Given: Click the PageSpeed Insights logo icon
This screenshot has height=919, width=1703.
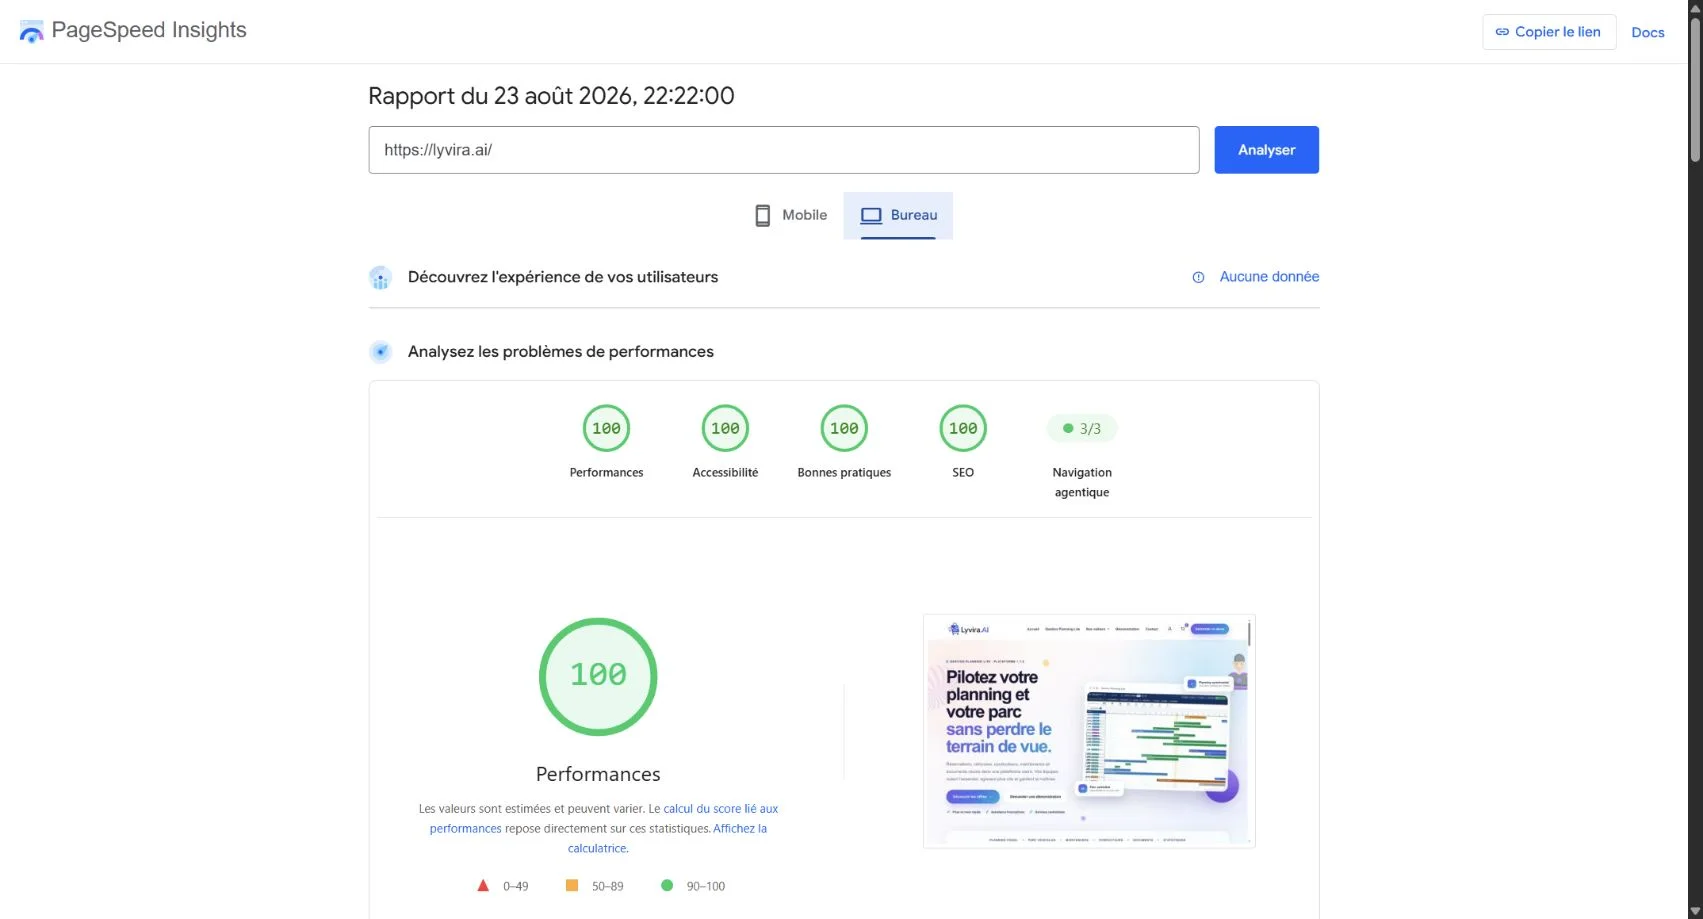Looking at the screenshot, I should (x=31, y=31).
